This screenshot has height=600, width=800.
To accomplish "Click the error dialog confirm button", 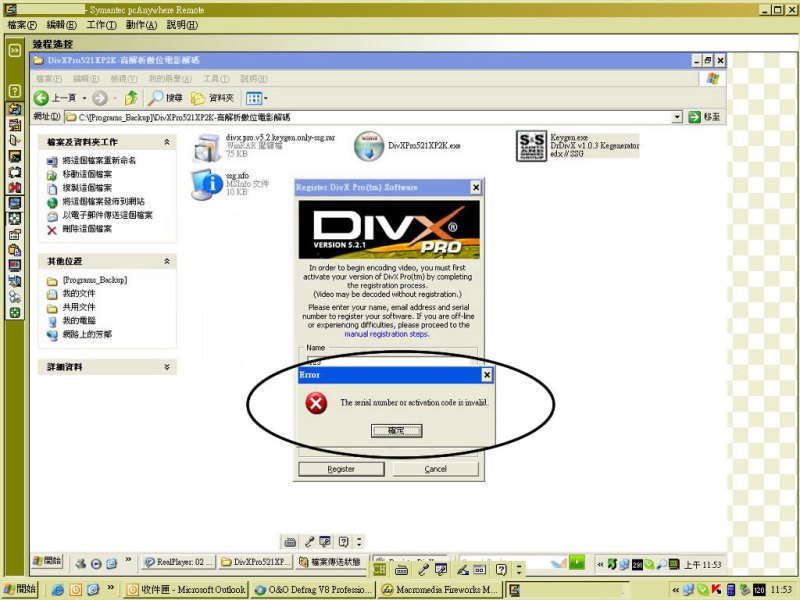I will tap(396, 431).
